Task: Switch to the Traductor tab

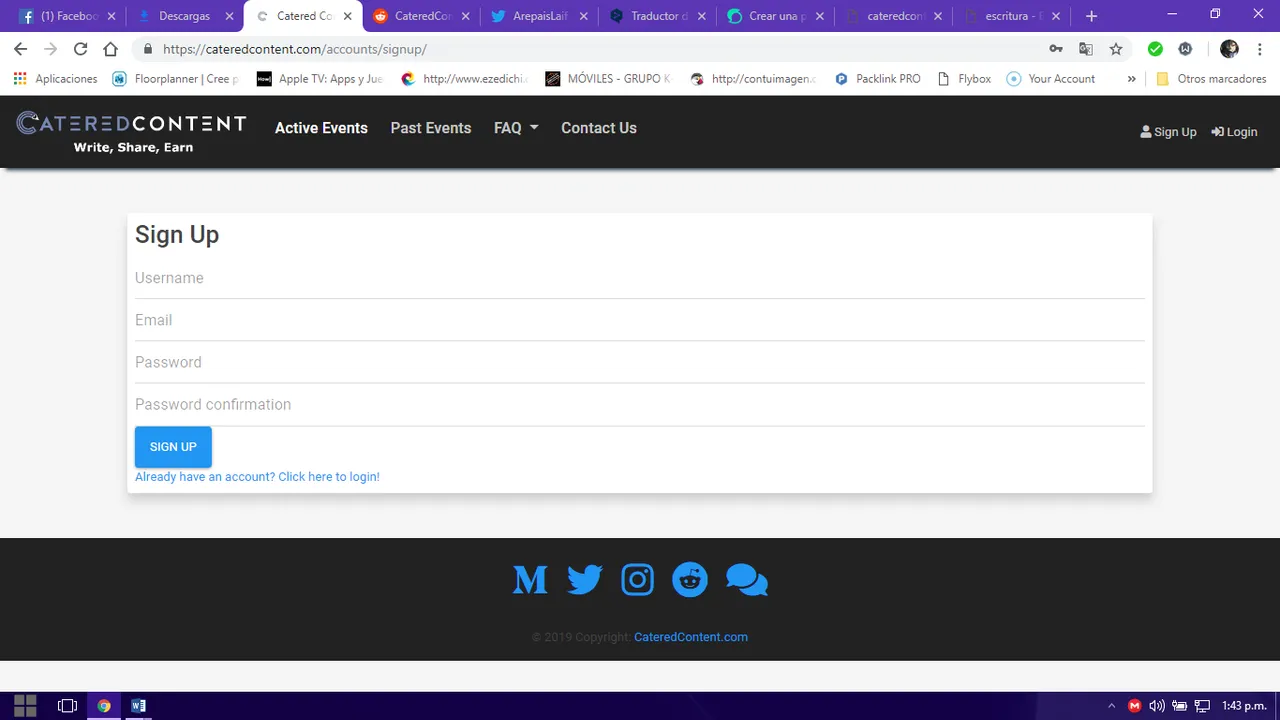Action: tap(656, 16)
